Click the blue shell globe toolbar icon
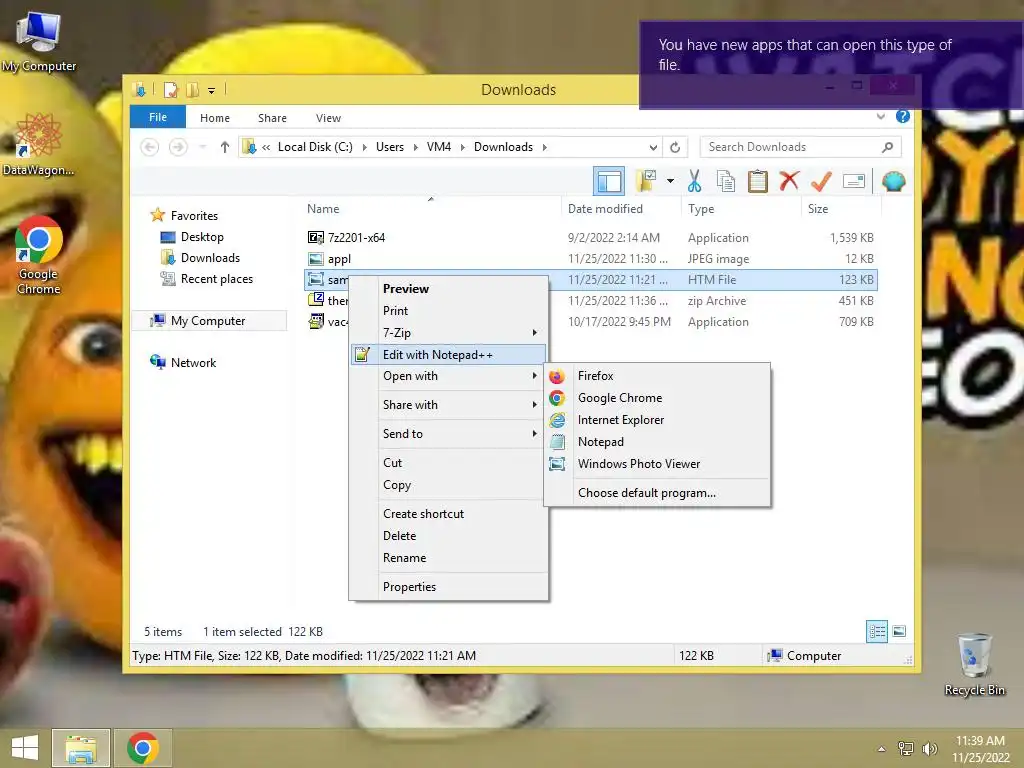The width and height of the screenshot is (1024, 768). [893, 181]
